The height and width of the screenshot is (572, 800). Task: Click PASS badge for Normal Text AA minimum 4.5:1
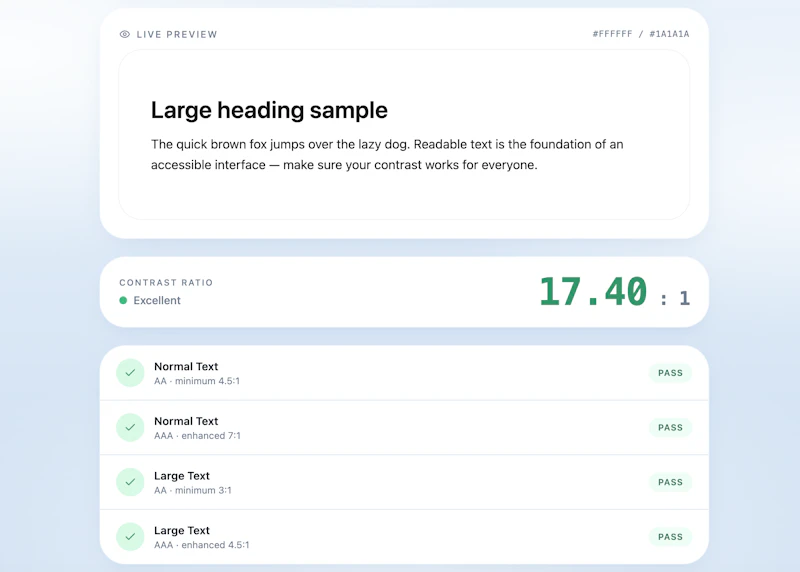(x=670, y=373)
